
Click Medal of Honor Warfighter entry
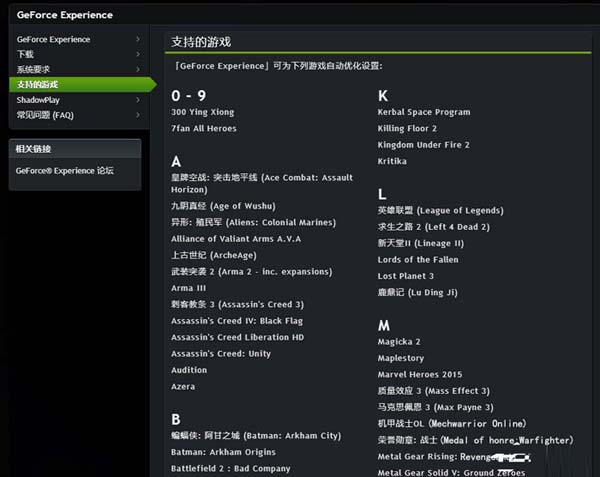pyautogui.click(x=476, y=440)
